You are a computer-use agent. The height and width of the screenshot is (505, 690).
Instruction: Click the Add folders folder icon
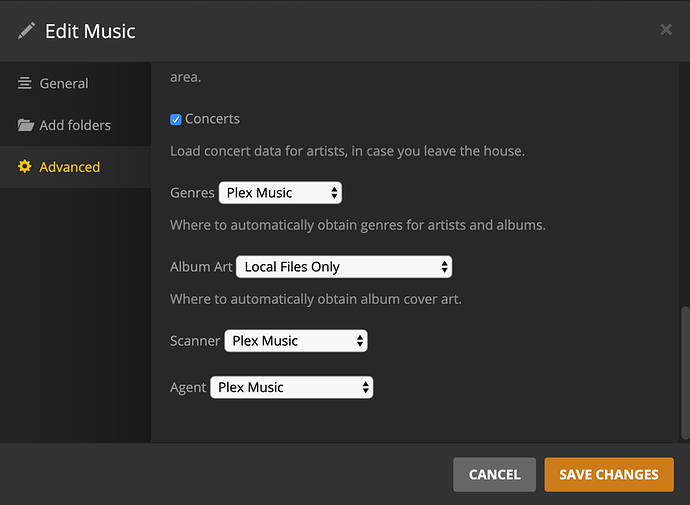pos(25,126)
